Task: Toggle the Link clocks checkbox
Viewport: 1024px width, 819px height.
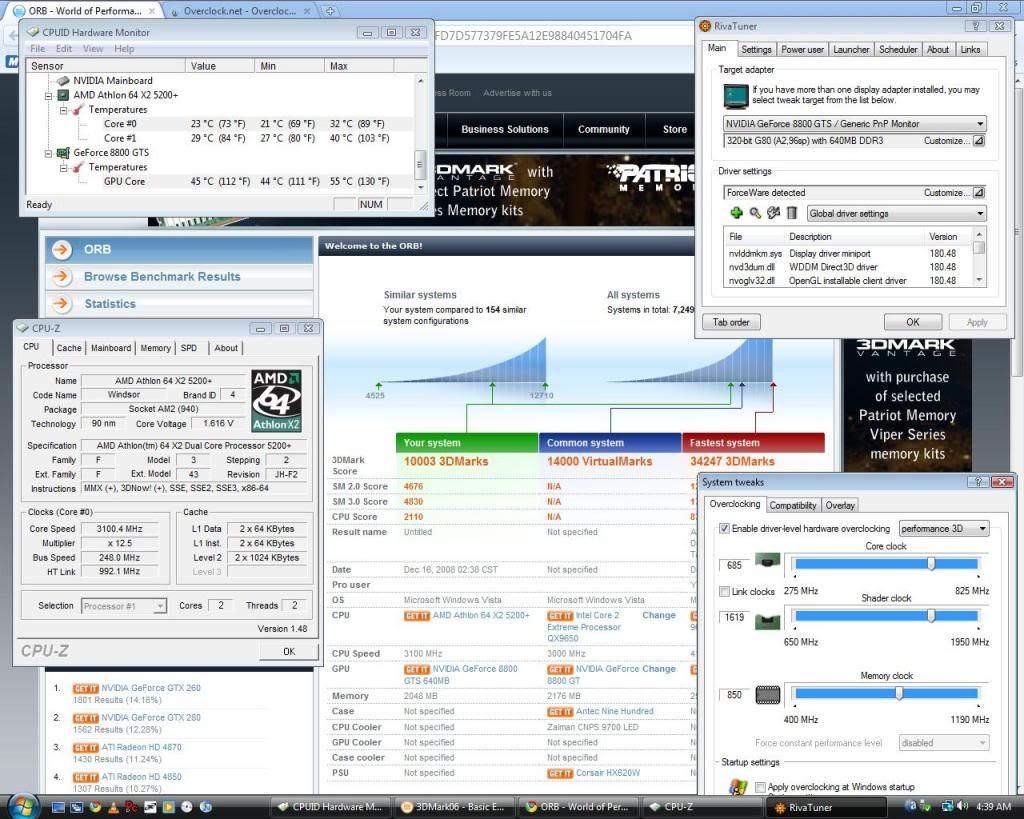Action: tap(724, 592)
